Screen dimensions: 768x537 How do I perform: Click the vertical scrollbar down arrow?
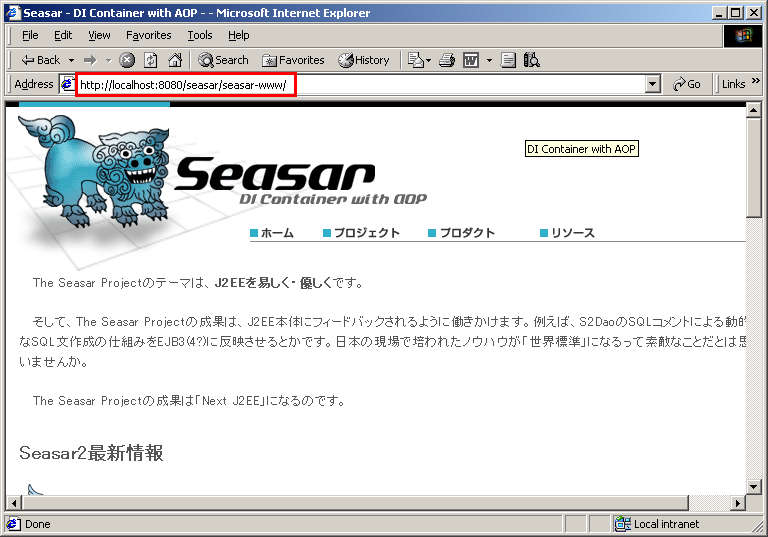[754, 486]
